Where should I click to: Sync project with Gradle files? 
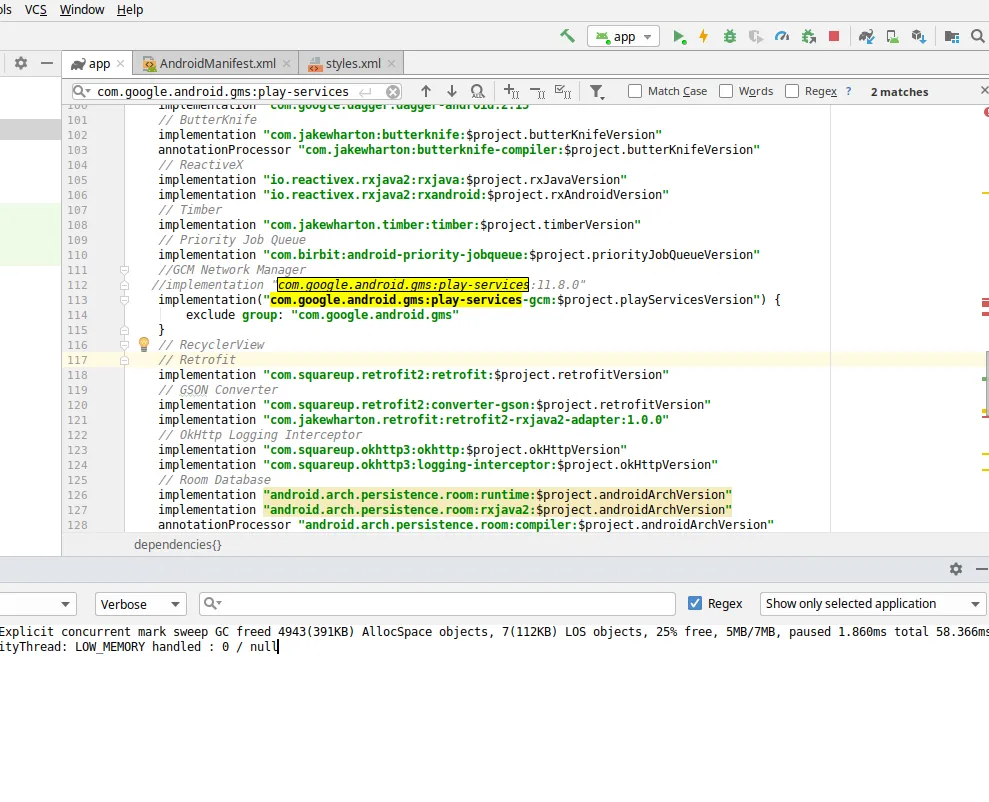point(866,37)
